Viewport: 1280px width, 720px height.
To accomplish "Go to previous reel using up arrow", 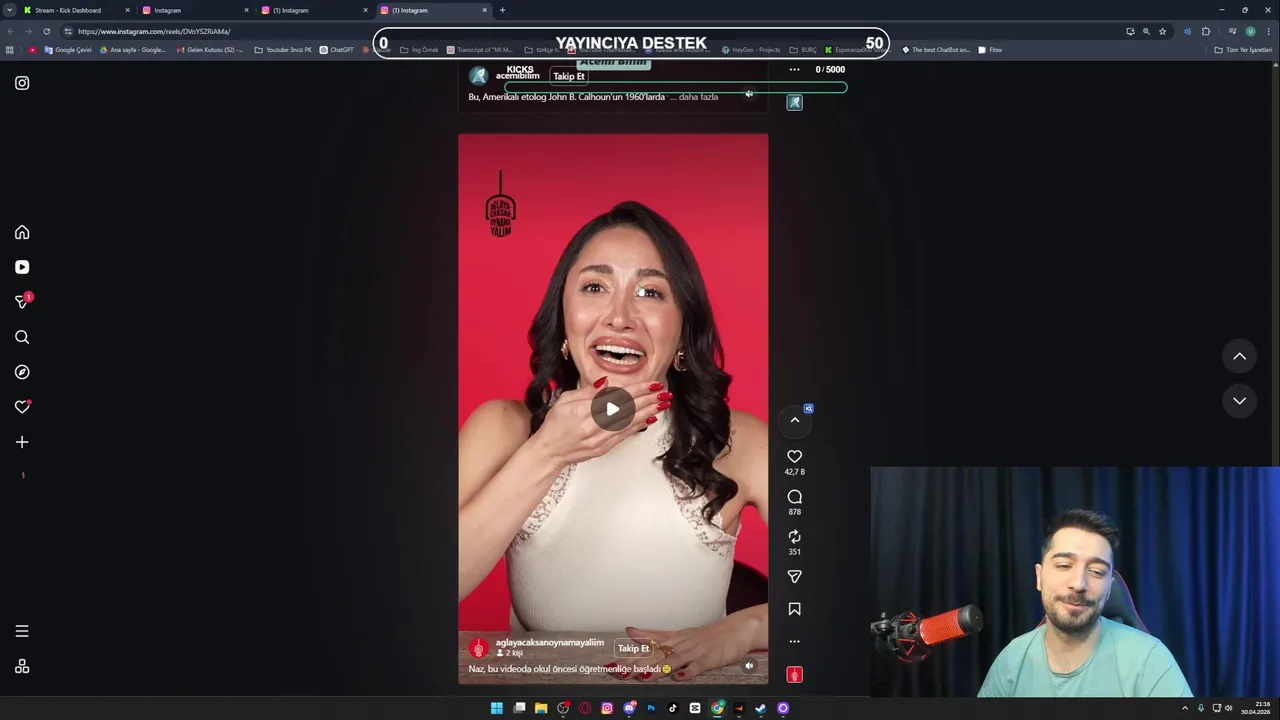I will click(1239, 356).
